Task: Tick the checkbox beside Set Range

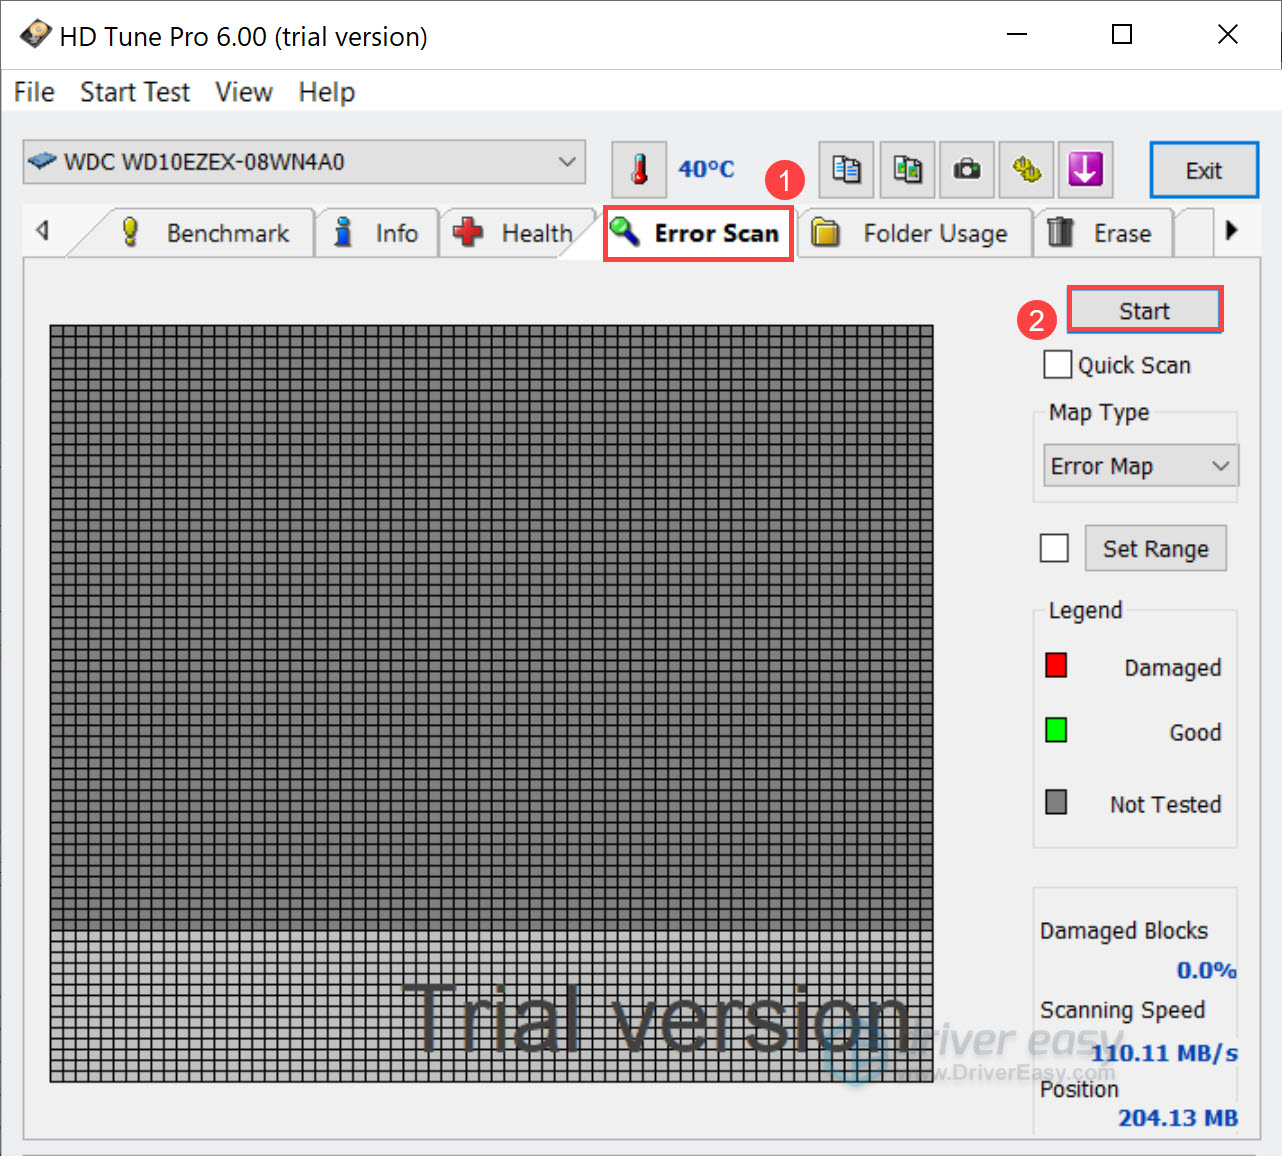Action: 1054,548
